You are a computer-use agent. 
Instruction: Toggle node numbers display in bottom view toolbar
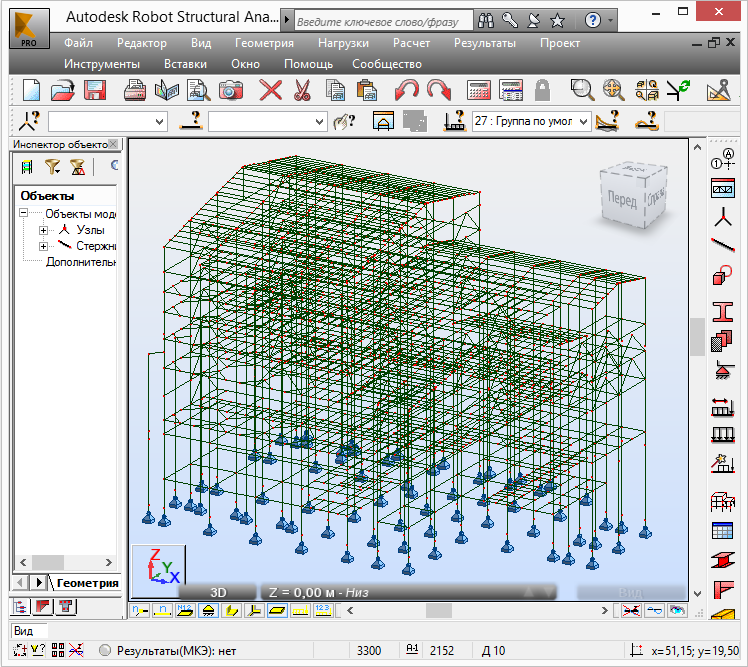(139, 609)
